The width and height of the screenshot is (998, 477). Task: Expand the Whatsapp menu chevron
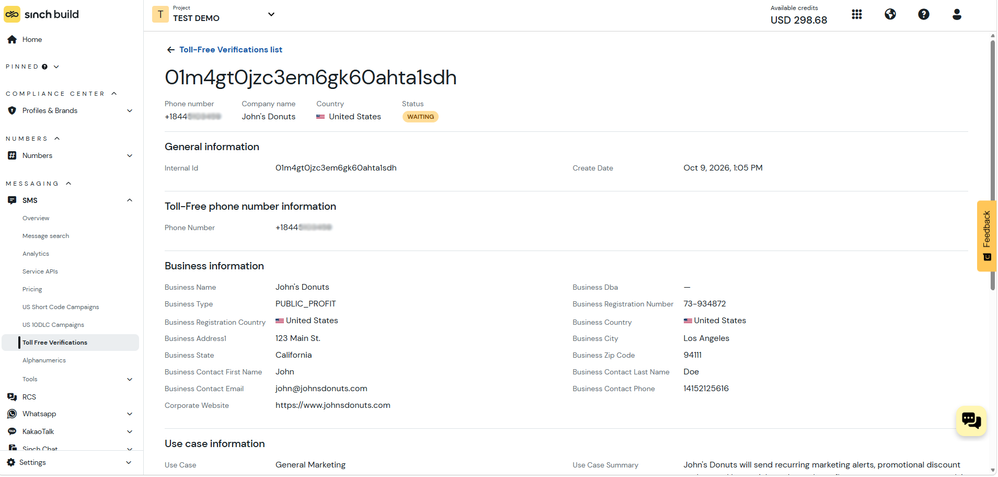point(129,414)
